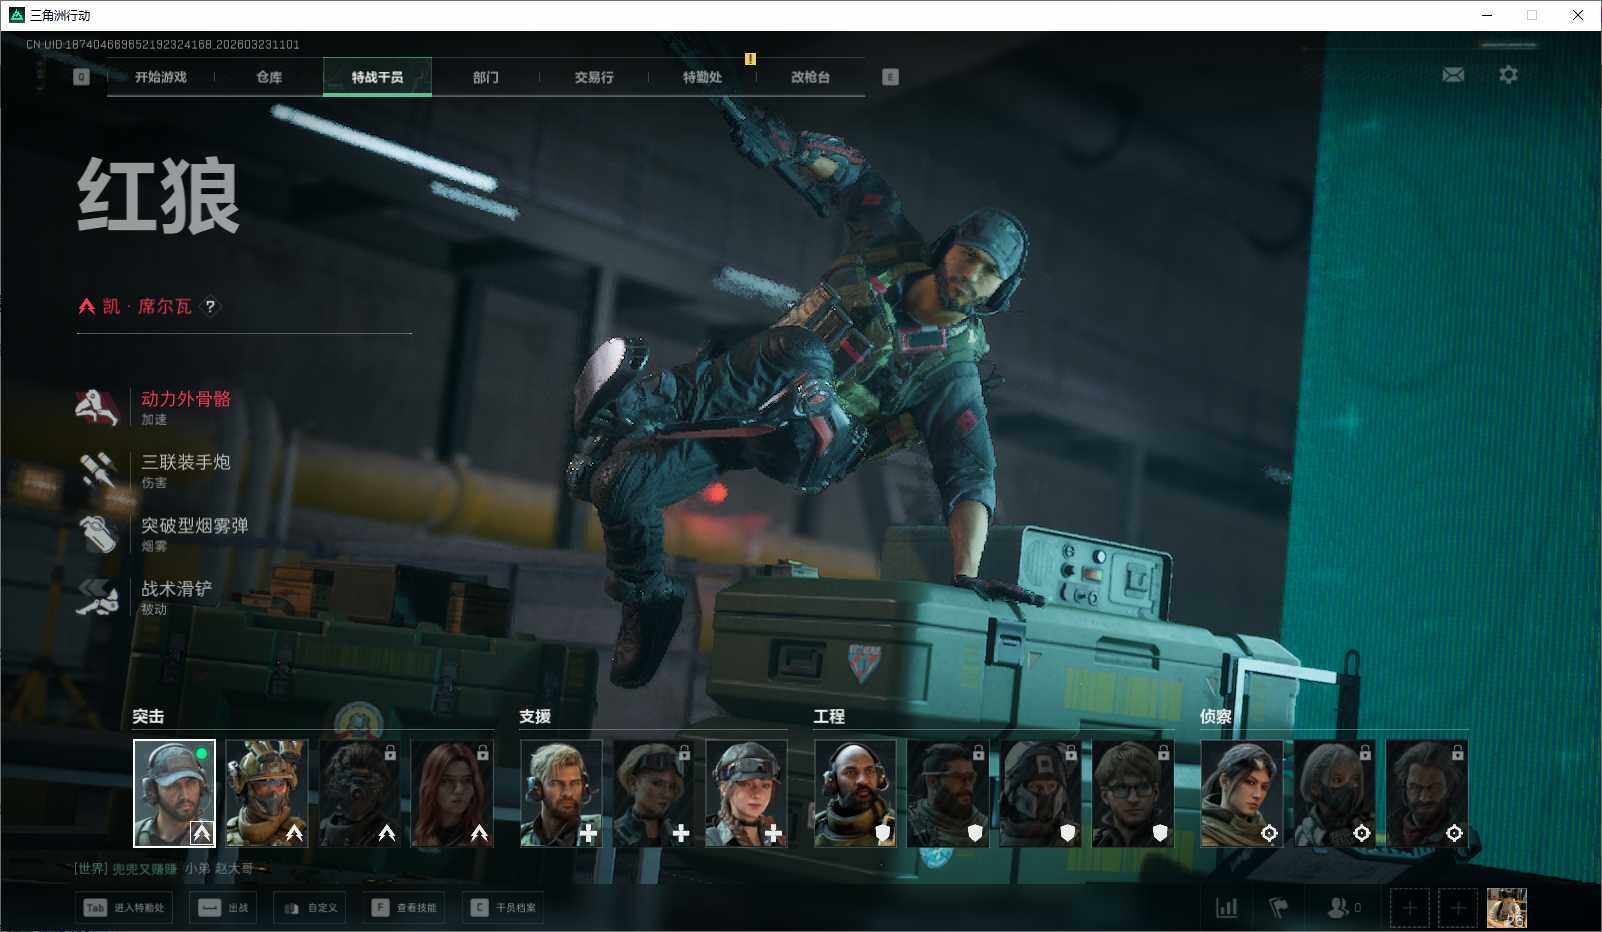Click the 支援 category label

535,716
